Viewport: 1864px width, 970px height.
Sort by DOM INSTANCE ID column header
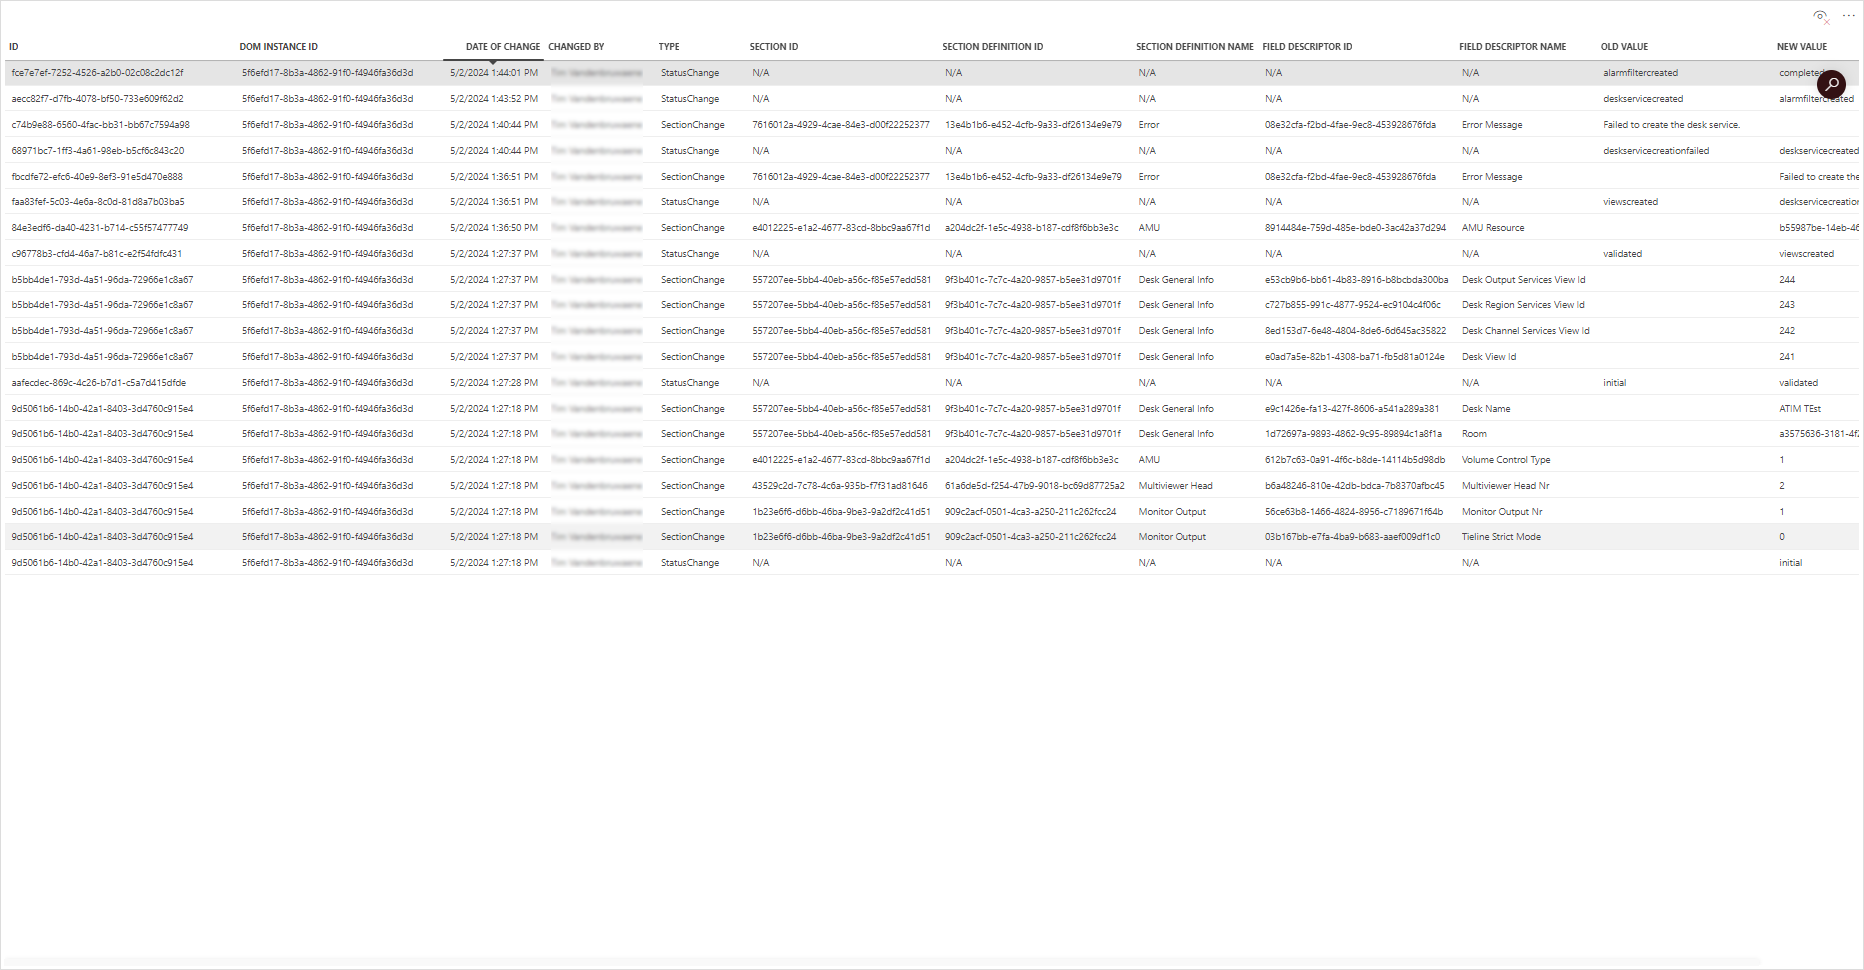coord(279,47)
